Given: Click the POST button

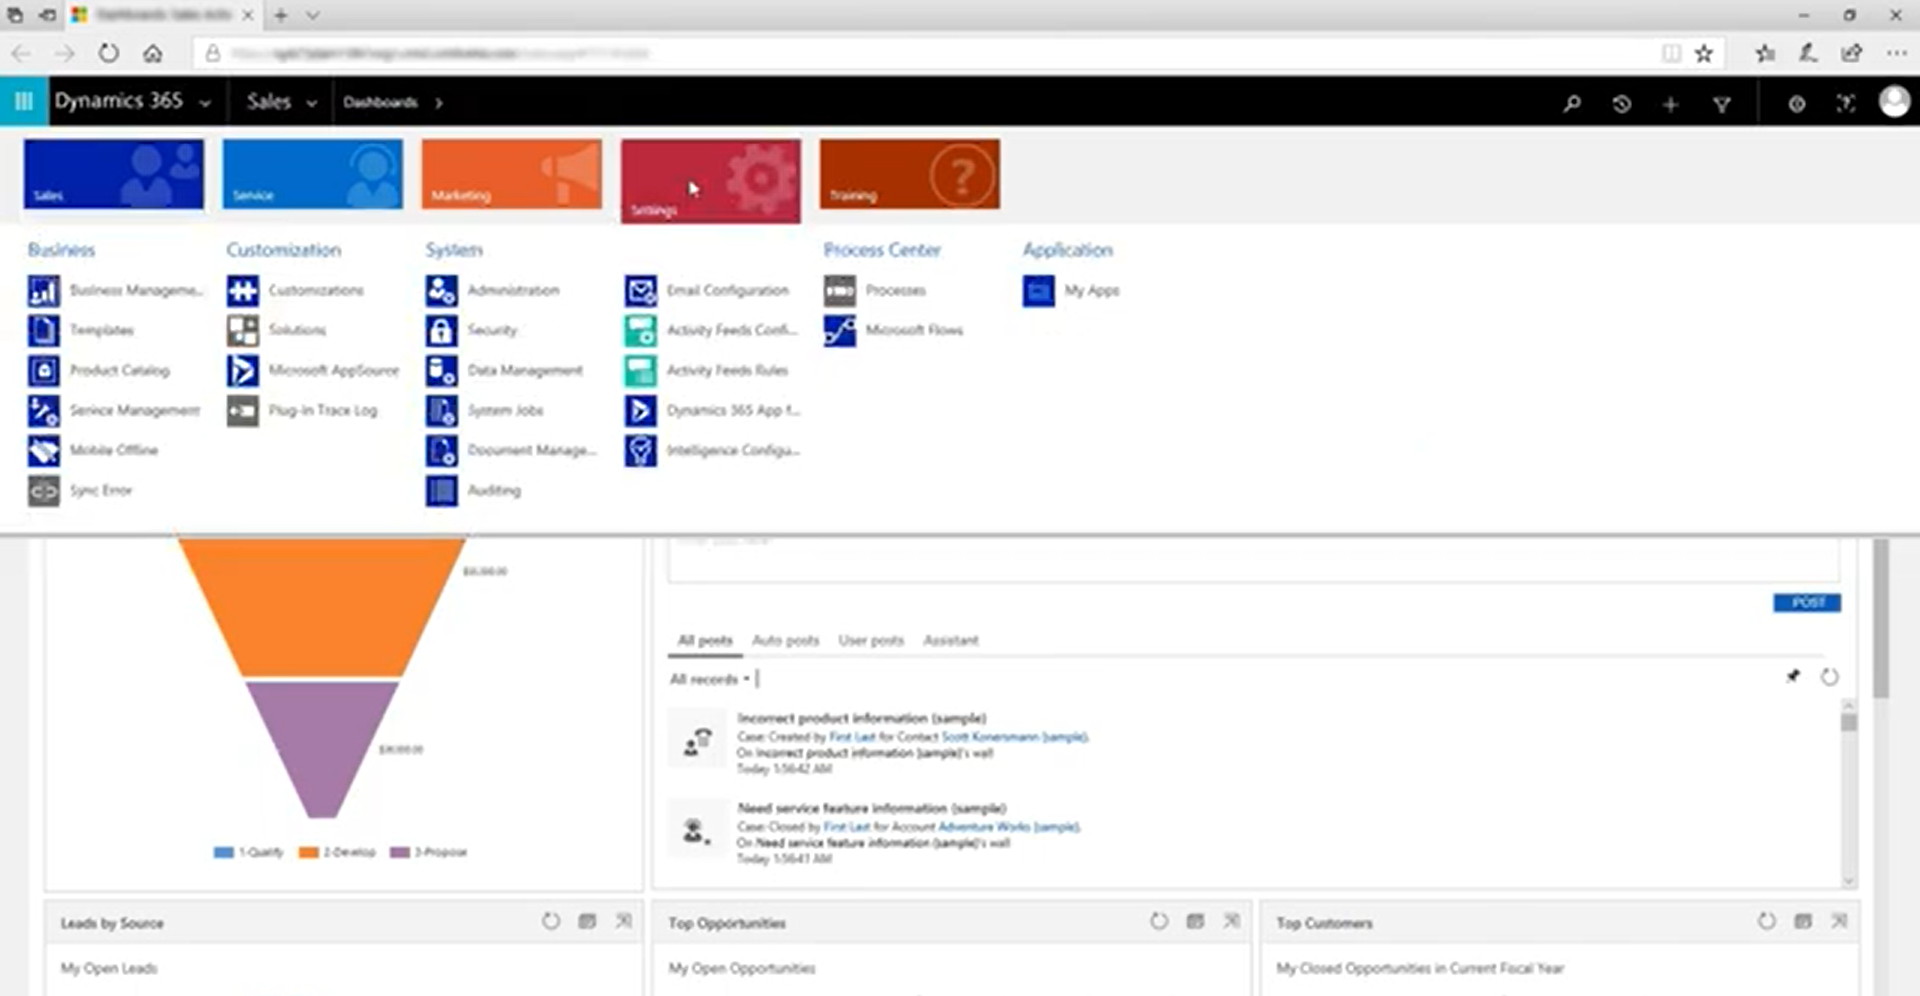Looking at the screenshot, I should (1806, 602).
